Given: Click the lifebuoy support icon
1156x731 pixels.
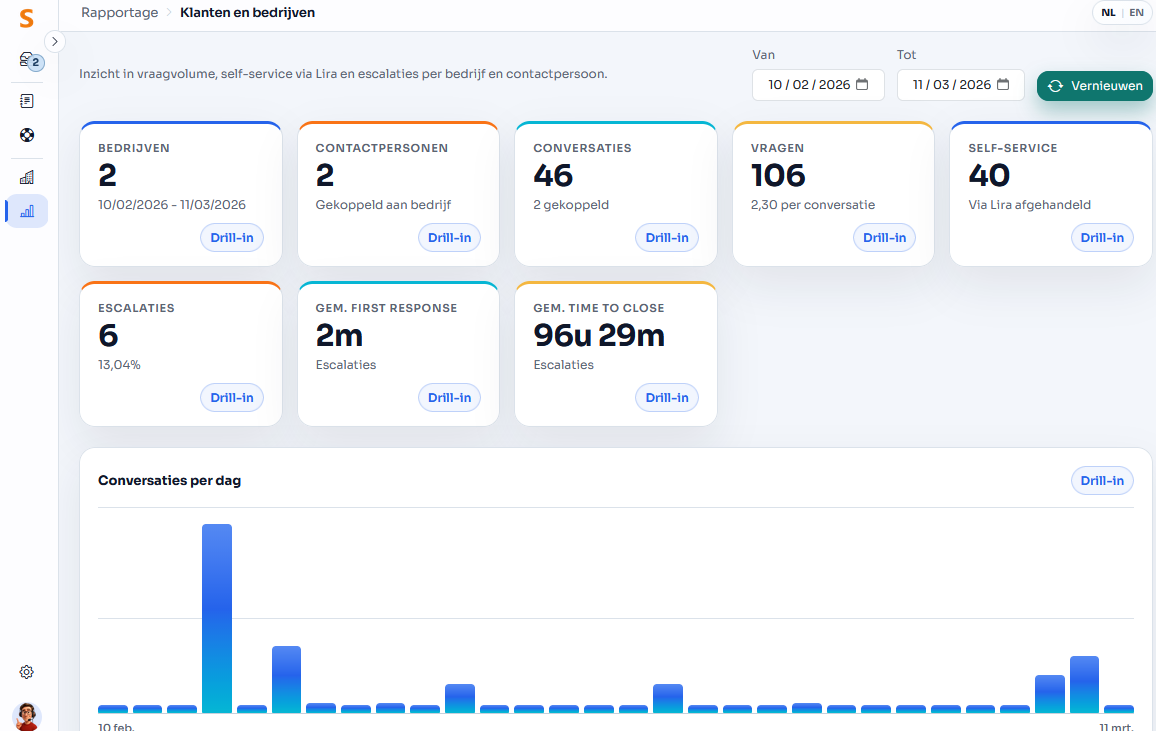Looking at the screenshot, I should pos(27,135).
